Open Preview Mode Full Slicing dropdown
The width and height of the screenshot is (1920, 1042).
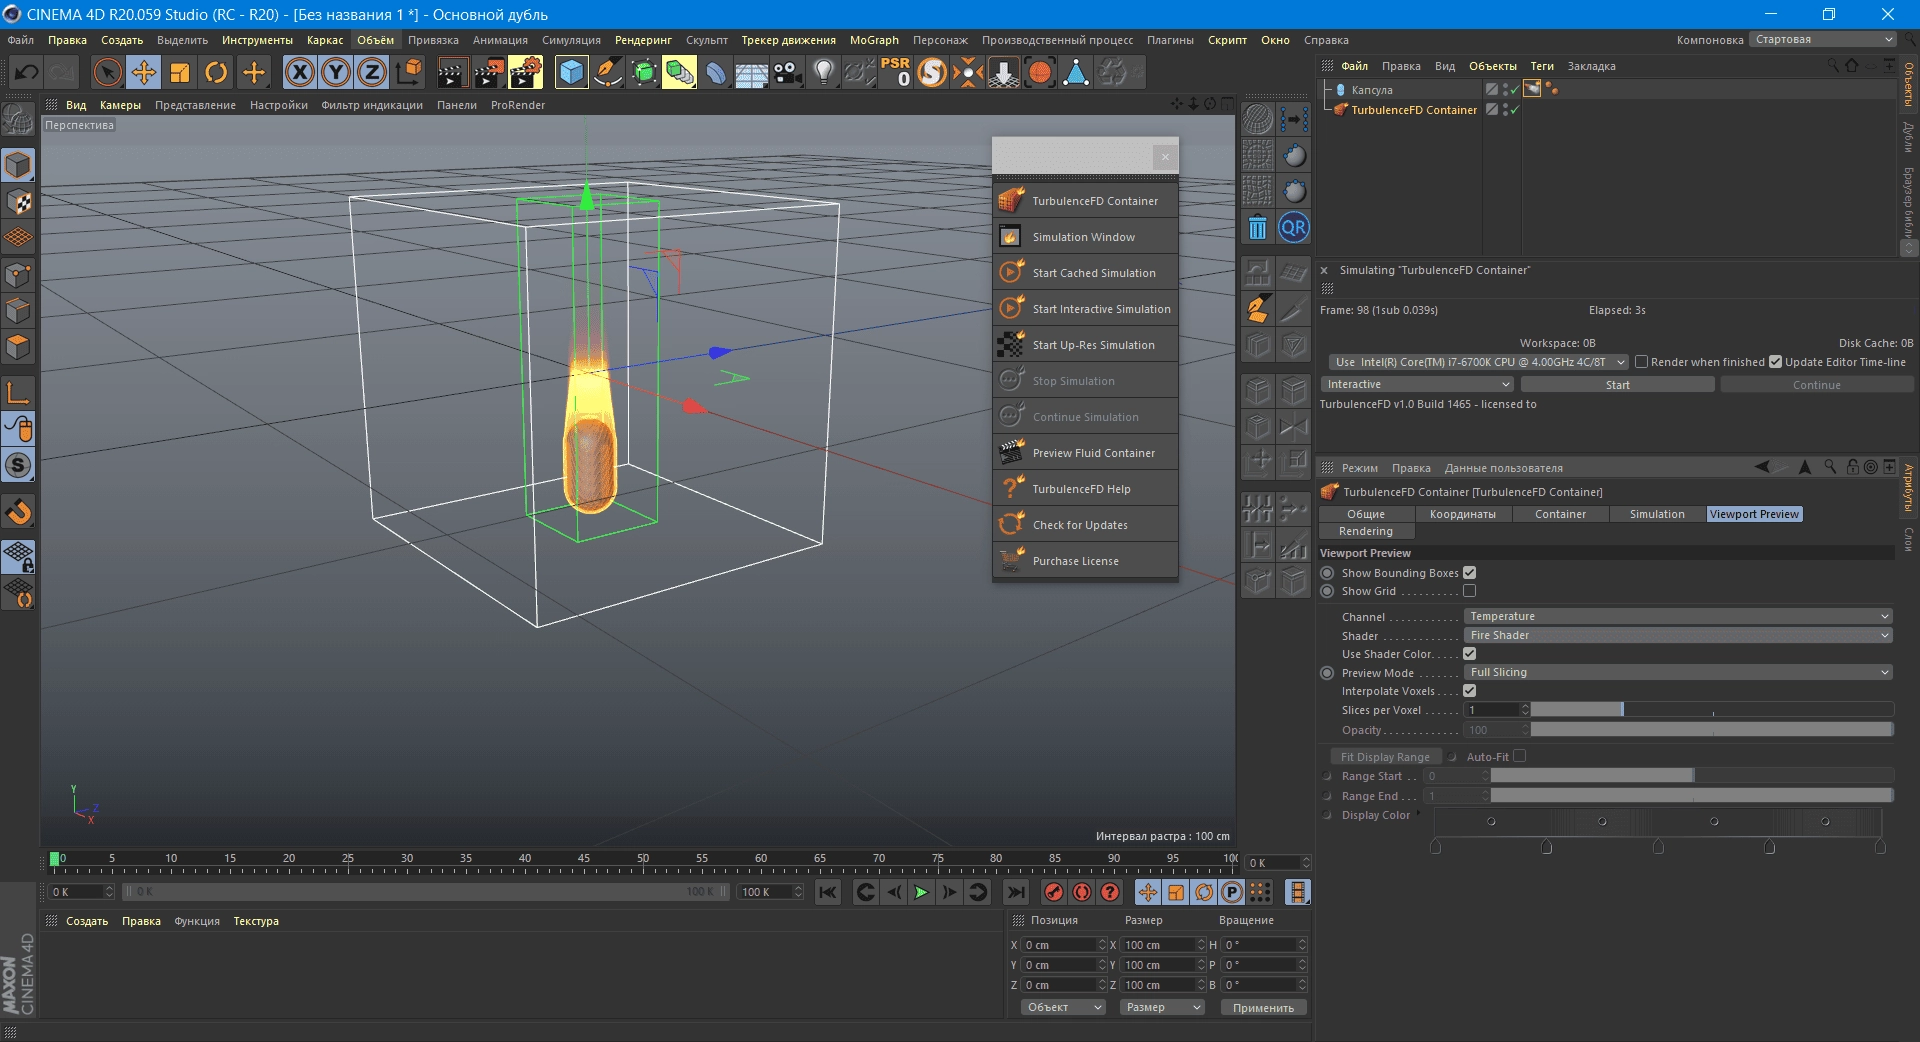click(1678, 672)
